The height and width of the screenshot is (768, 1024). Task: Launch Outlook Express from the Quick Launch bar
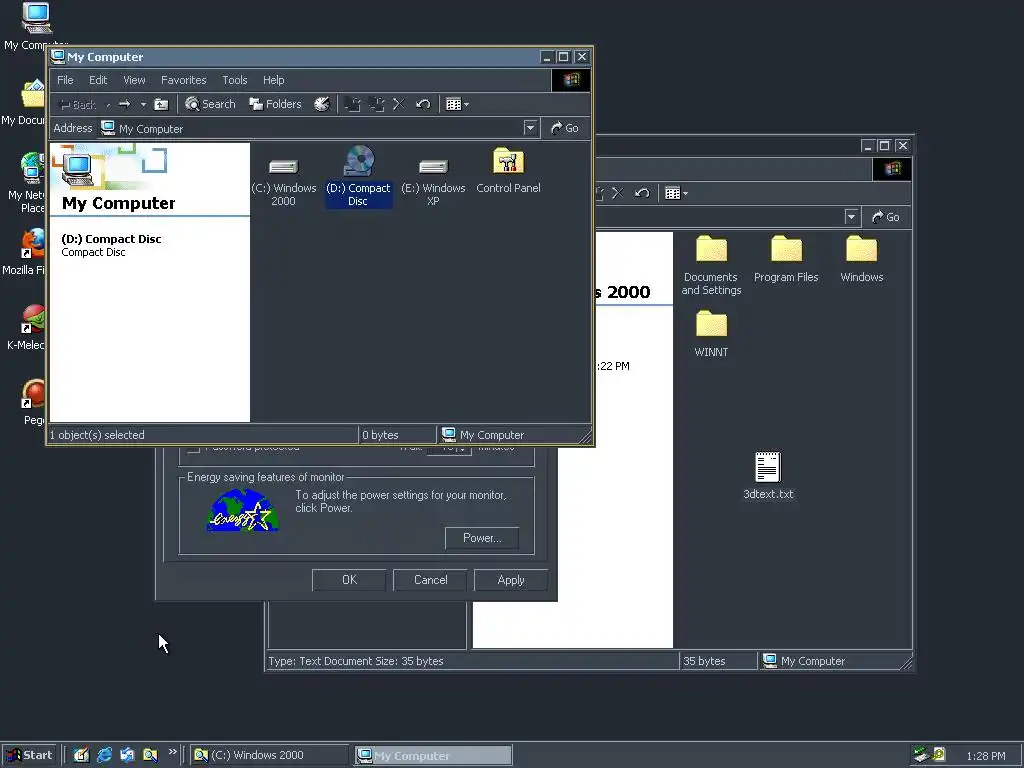(x=127, y=756)
